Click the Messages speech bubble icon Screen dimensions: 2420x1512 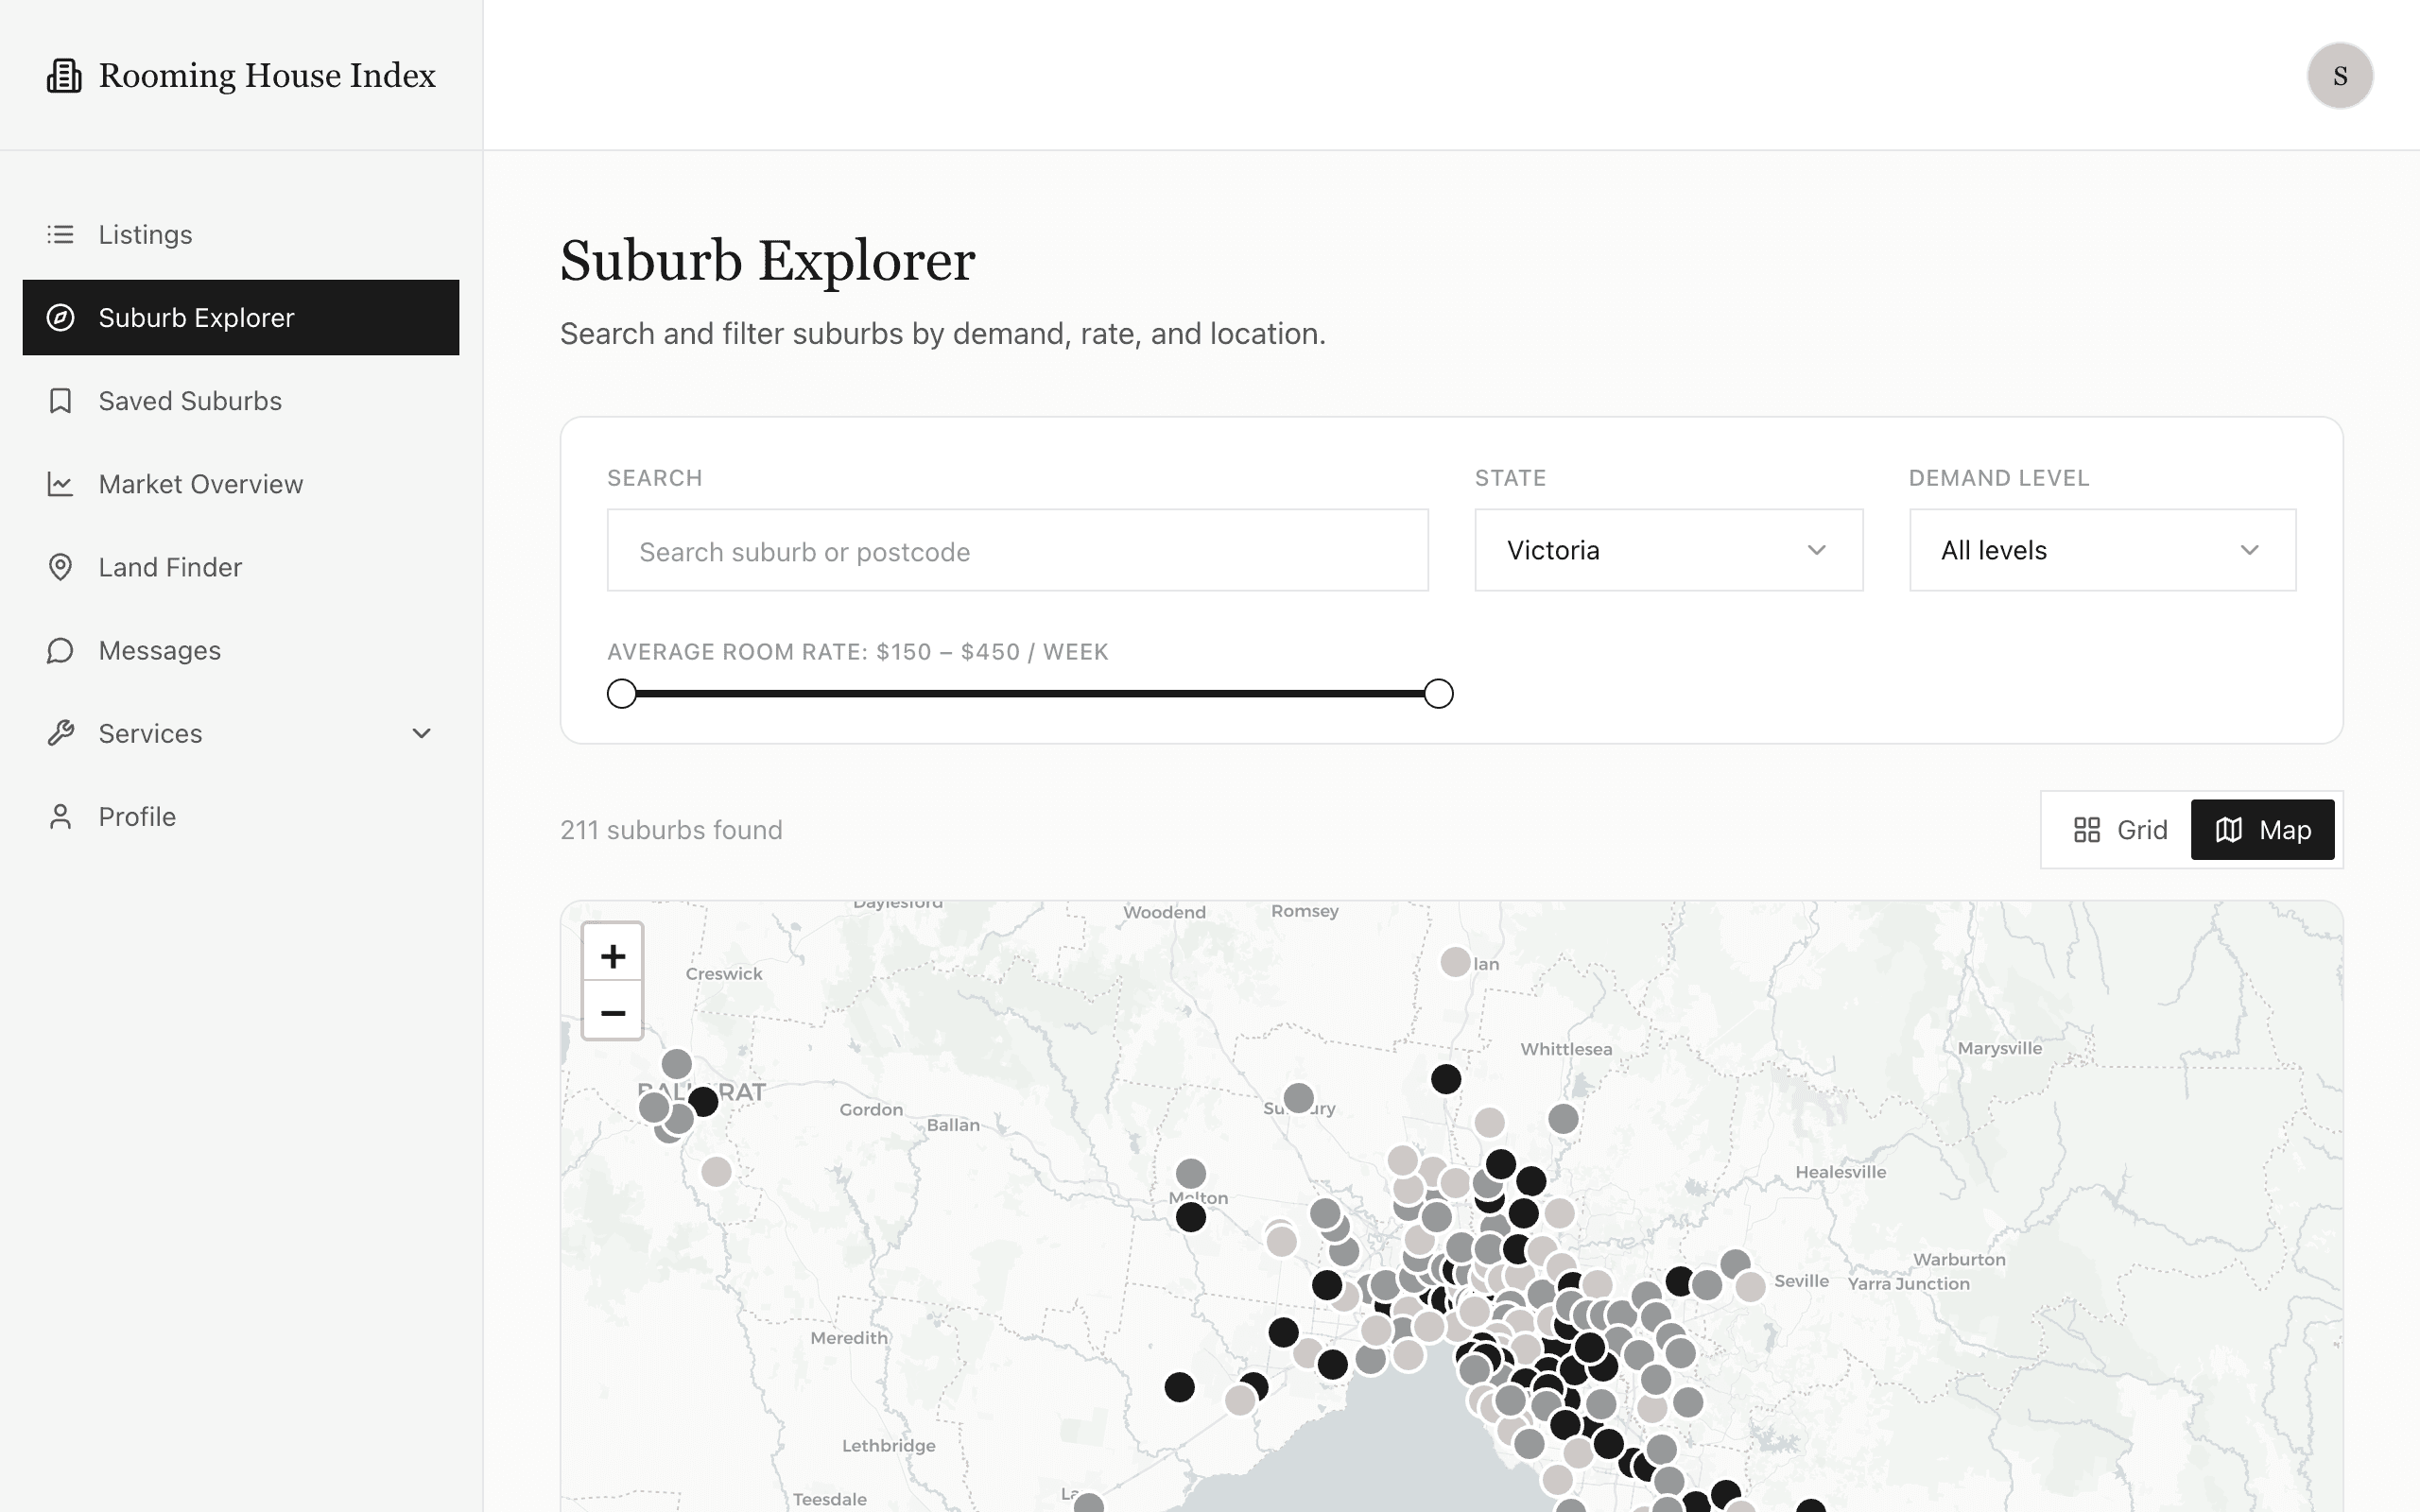[60, 650]
